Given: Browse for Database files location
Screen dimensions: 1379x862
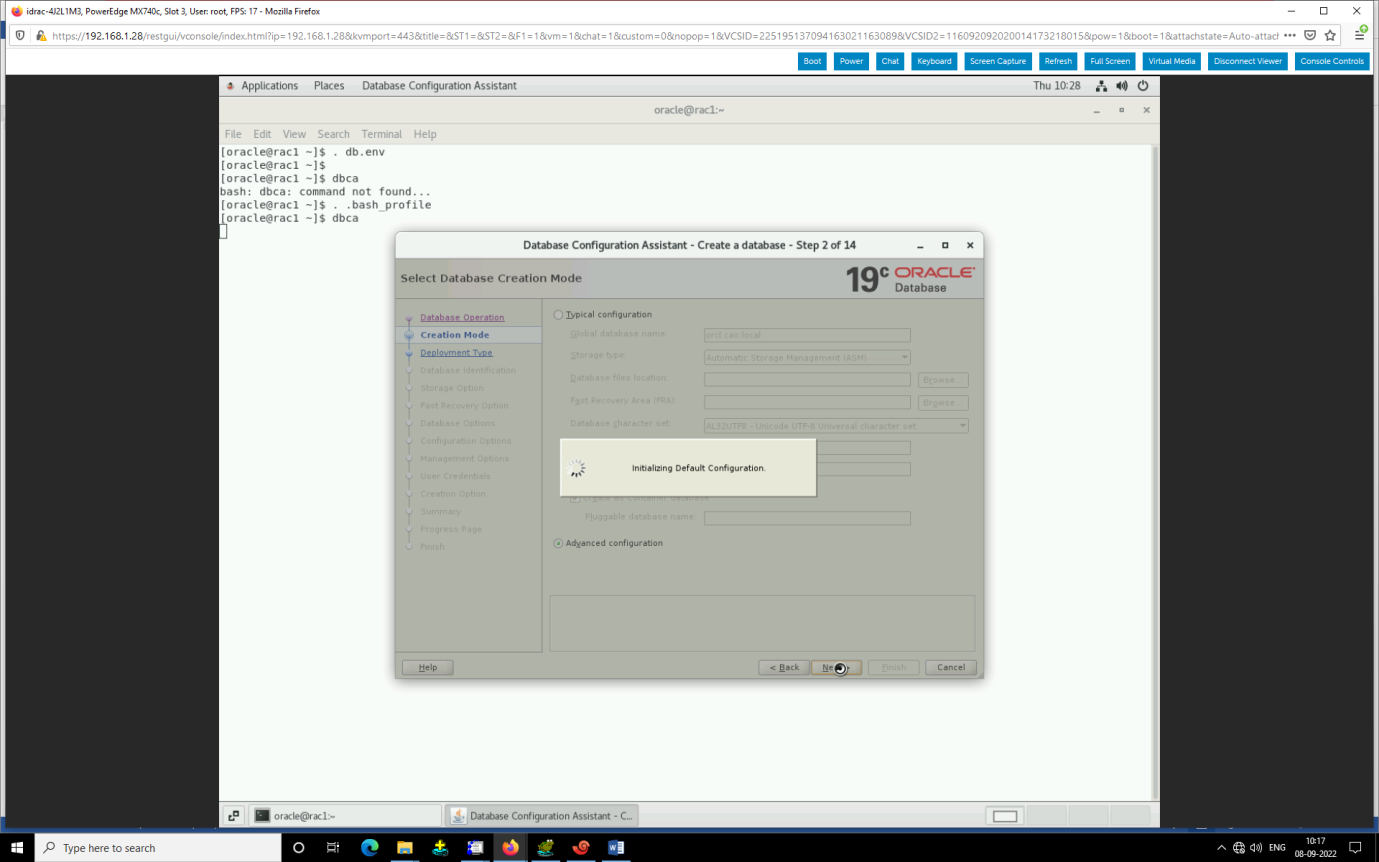Looking at the screenshot, I should point(943,380).
